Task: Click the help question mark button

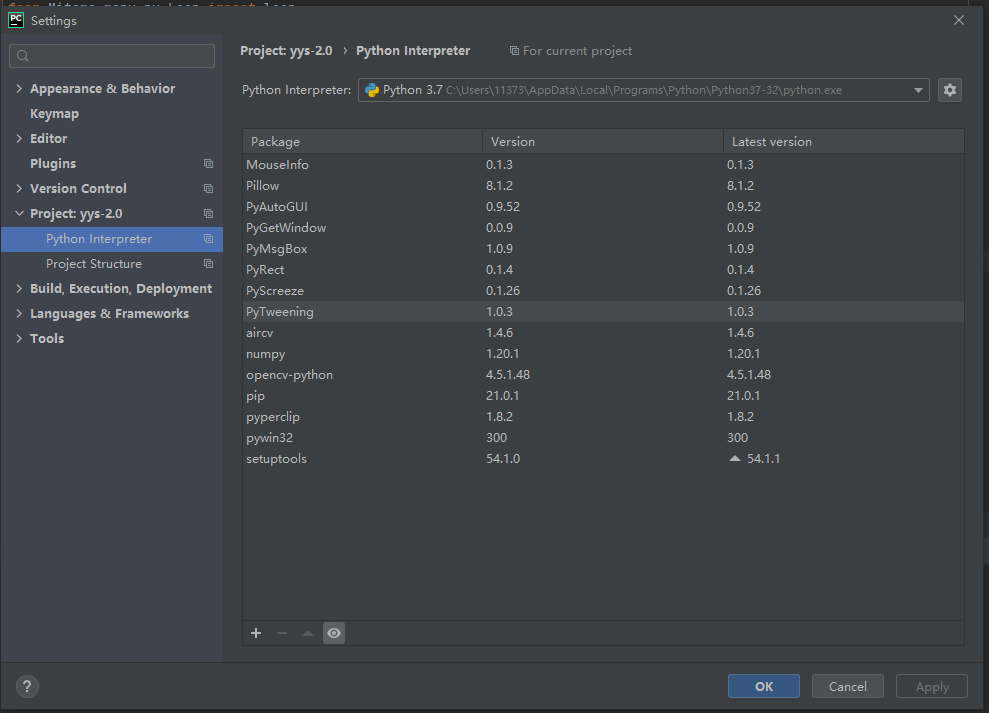Action: pos(27,686)
